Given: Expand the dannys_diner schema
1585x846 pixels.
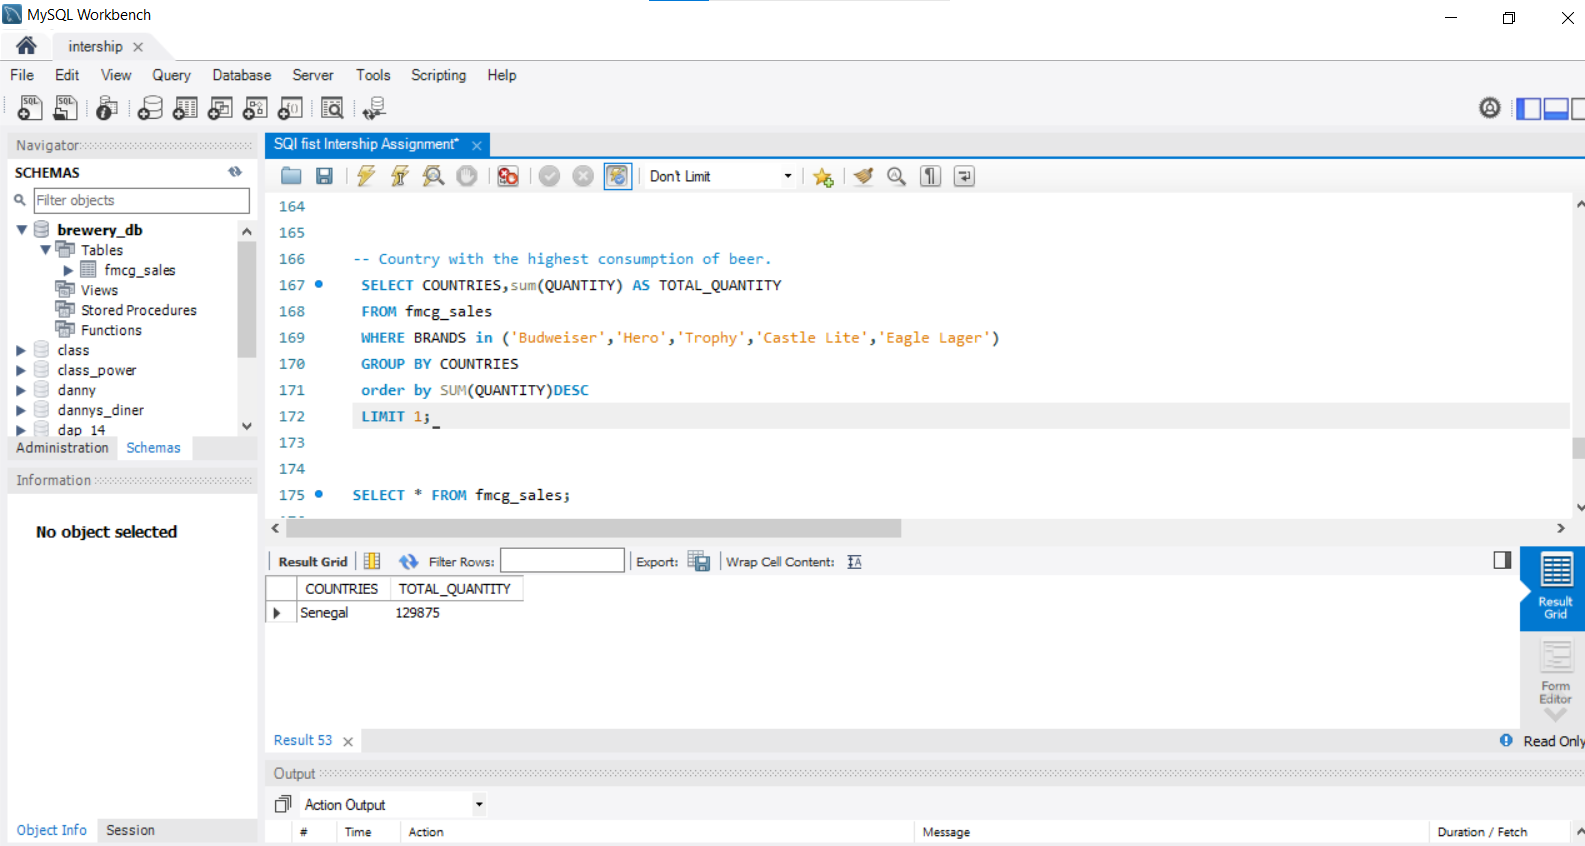Looking at the screenshot, I should [x=21, y=410].
